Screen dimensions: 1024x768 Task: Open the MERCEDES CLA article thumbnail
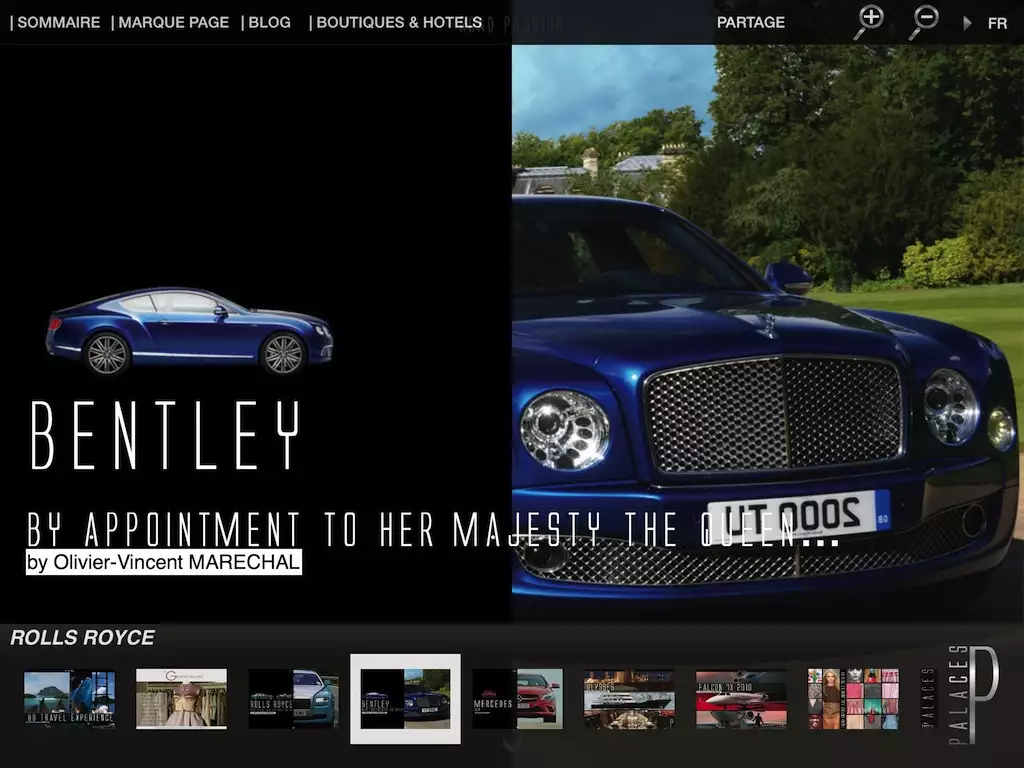tap(517, 697)
